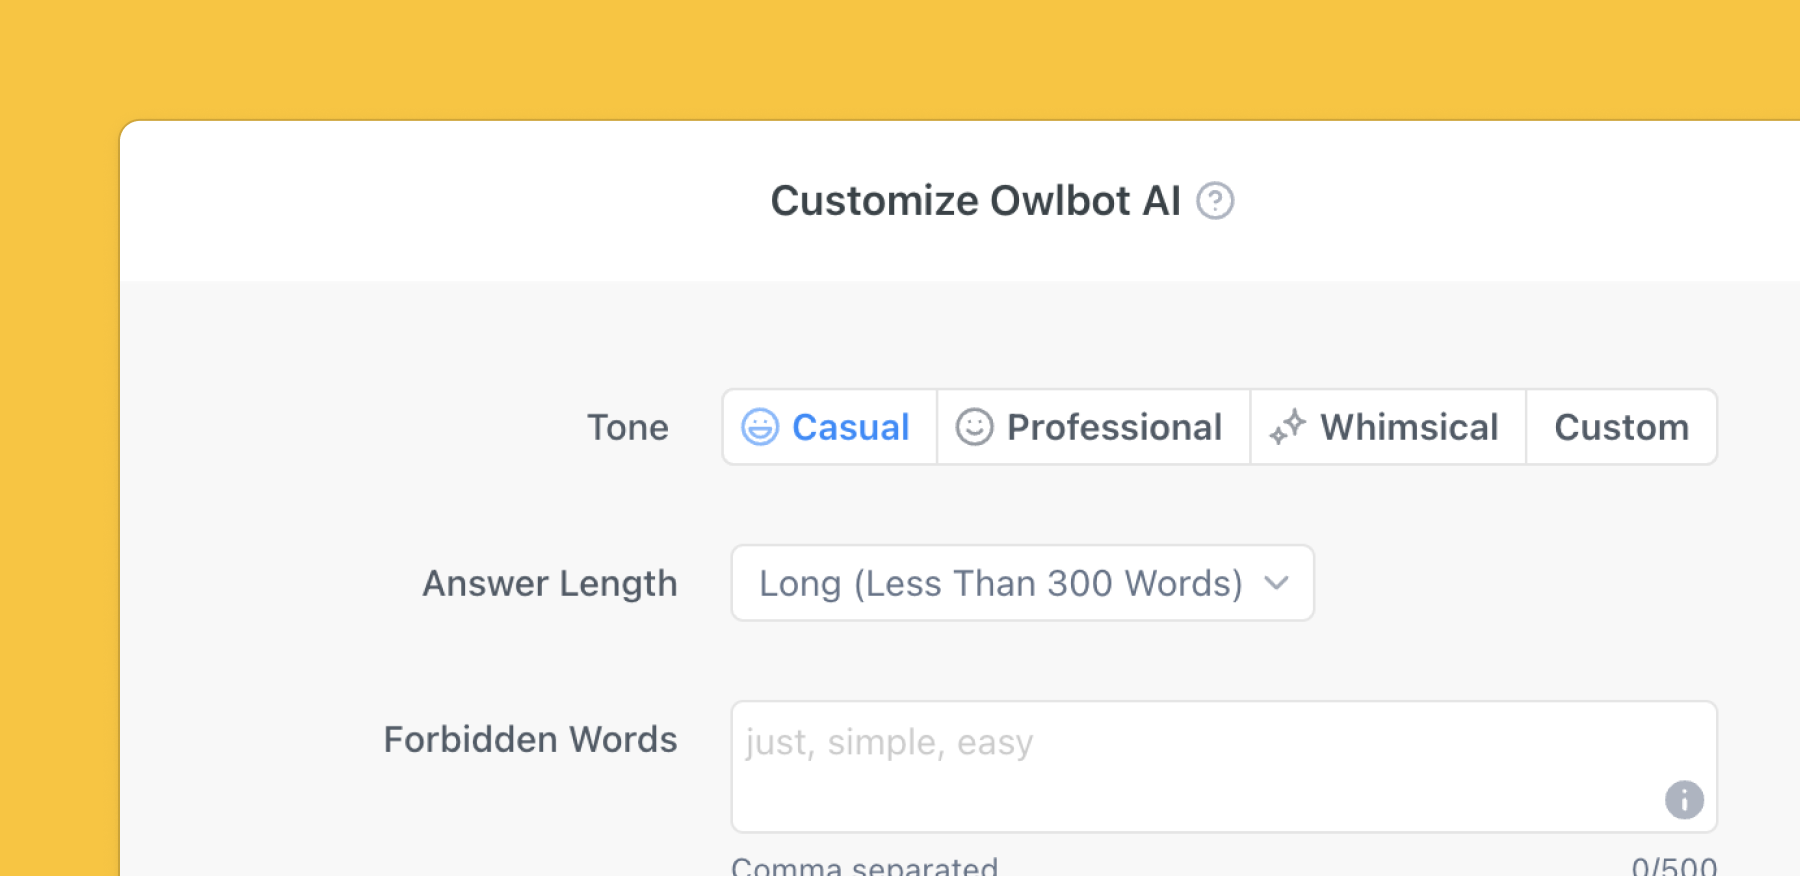Focus the Forbidden Words text field

[1224, 767]
